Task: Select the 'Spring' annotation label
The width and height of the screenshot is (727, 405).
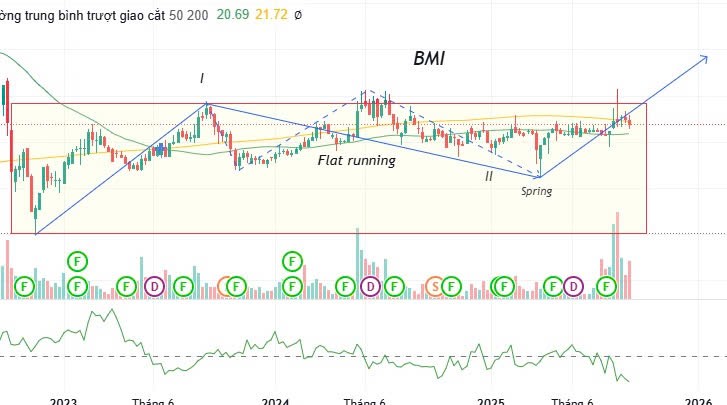Action: coord(535,189)
